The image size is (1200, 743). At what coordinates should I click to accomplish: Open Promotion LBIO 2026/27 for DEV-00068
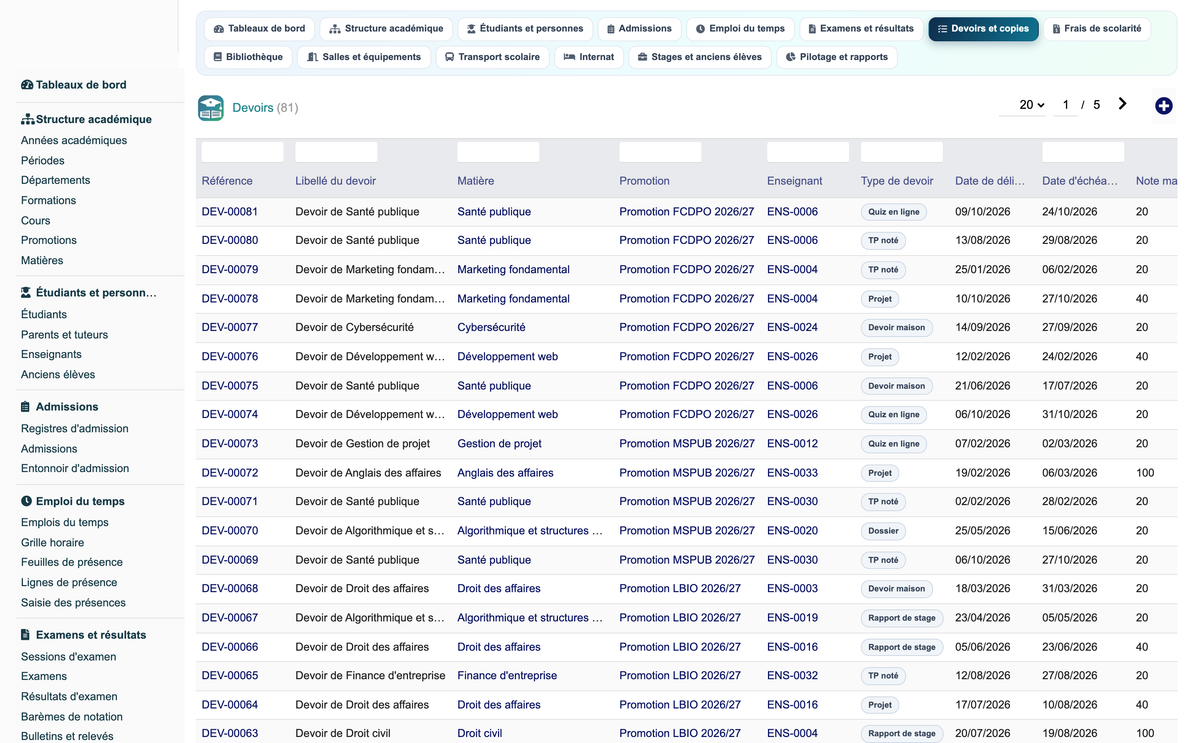(x=680, y=589)
